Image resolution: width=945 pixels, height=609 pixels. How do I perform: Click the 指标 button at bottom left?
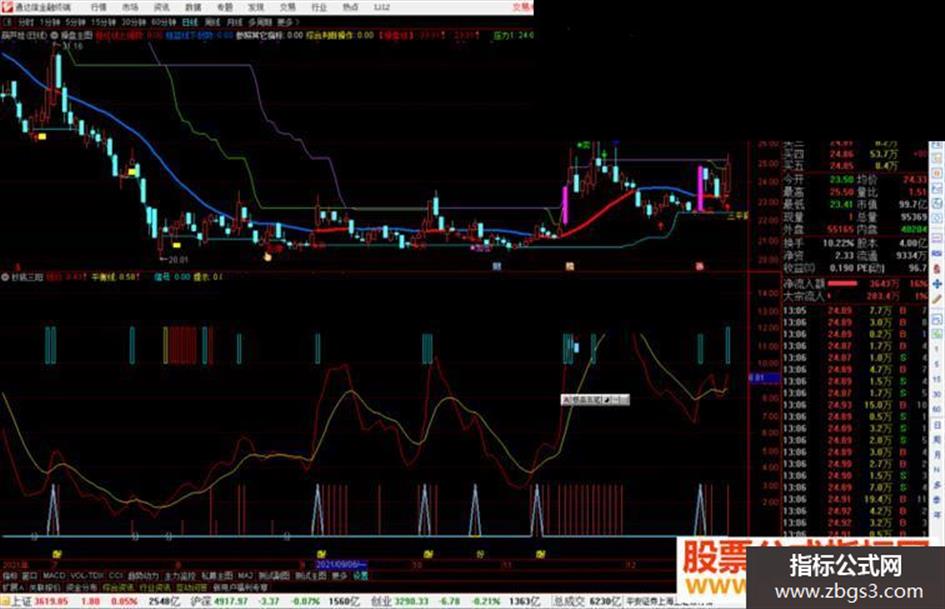pyautogui.click(x=10, y=576)
